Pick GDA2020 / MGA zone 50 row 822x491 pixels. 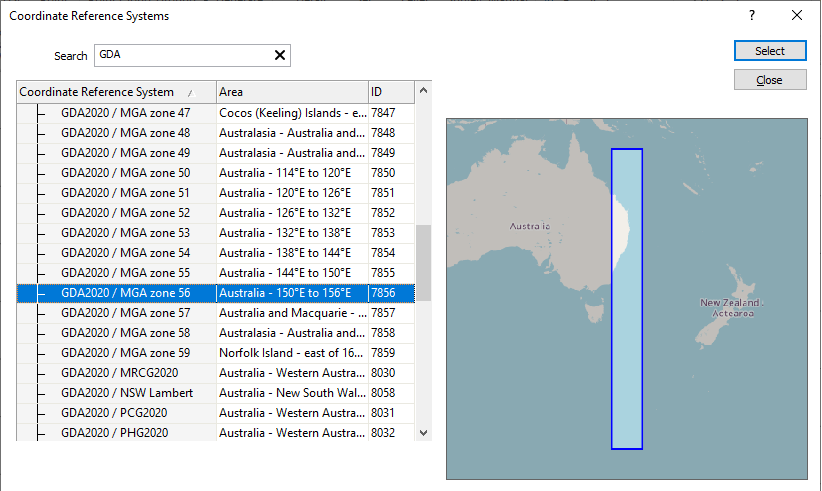click(x=125, y=173)
